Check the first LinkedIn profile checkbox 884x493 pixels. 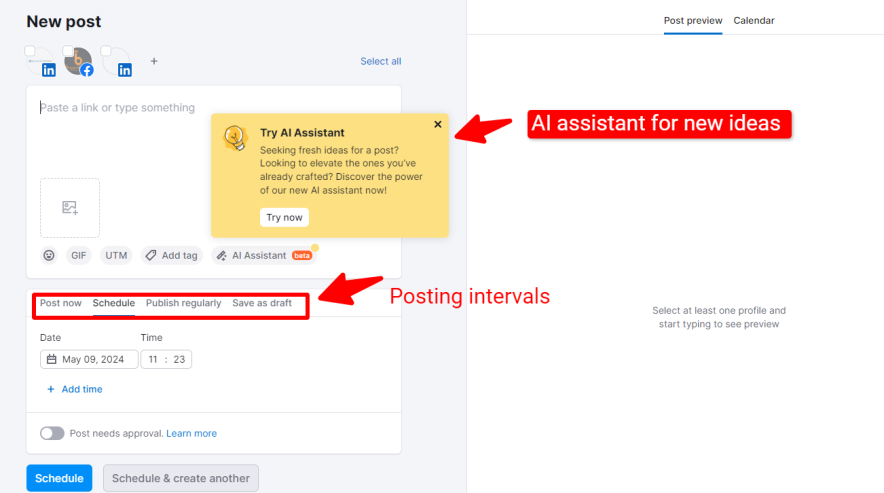31,51
